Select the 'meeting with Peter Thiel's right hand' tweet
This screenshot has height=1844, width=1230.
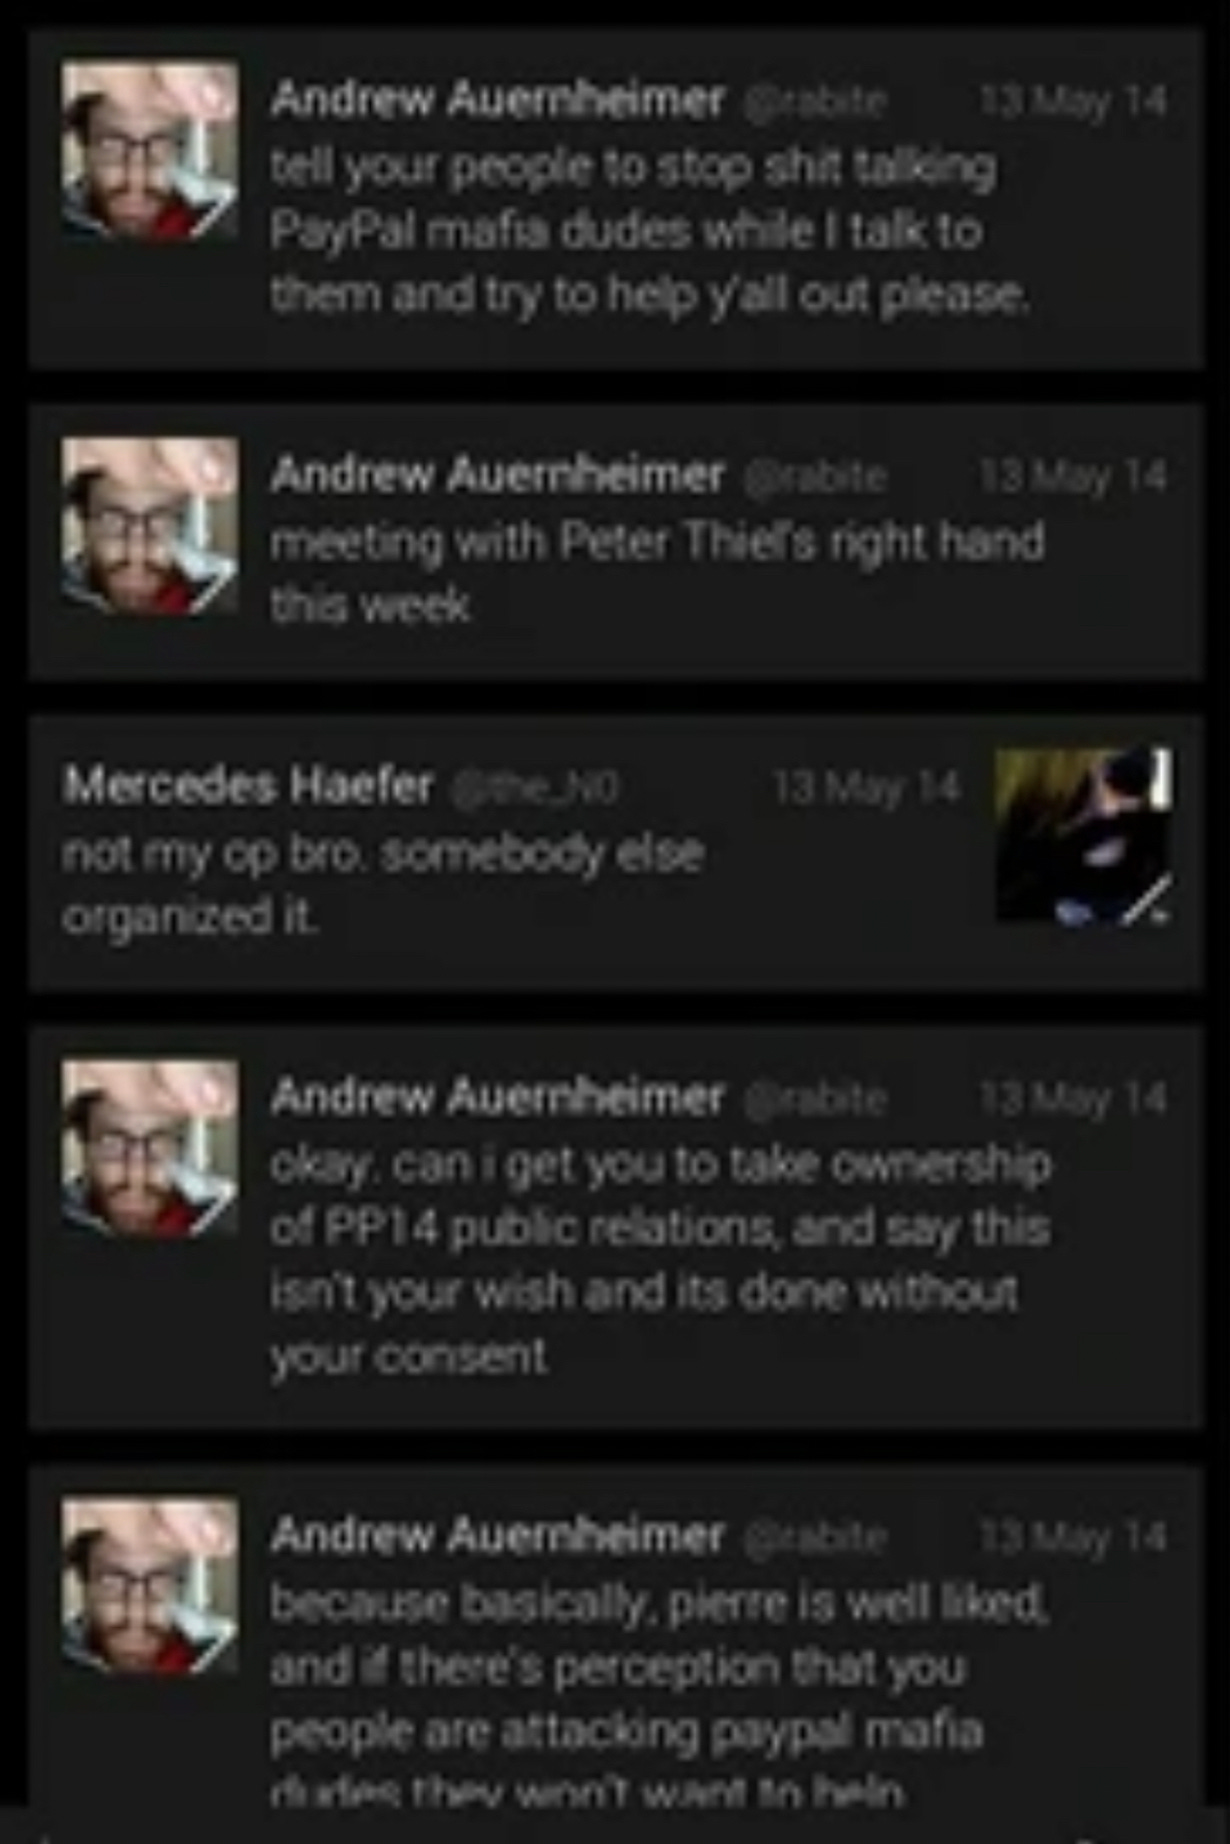(615, 542)
